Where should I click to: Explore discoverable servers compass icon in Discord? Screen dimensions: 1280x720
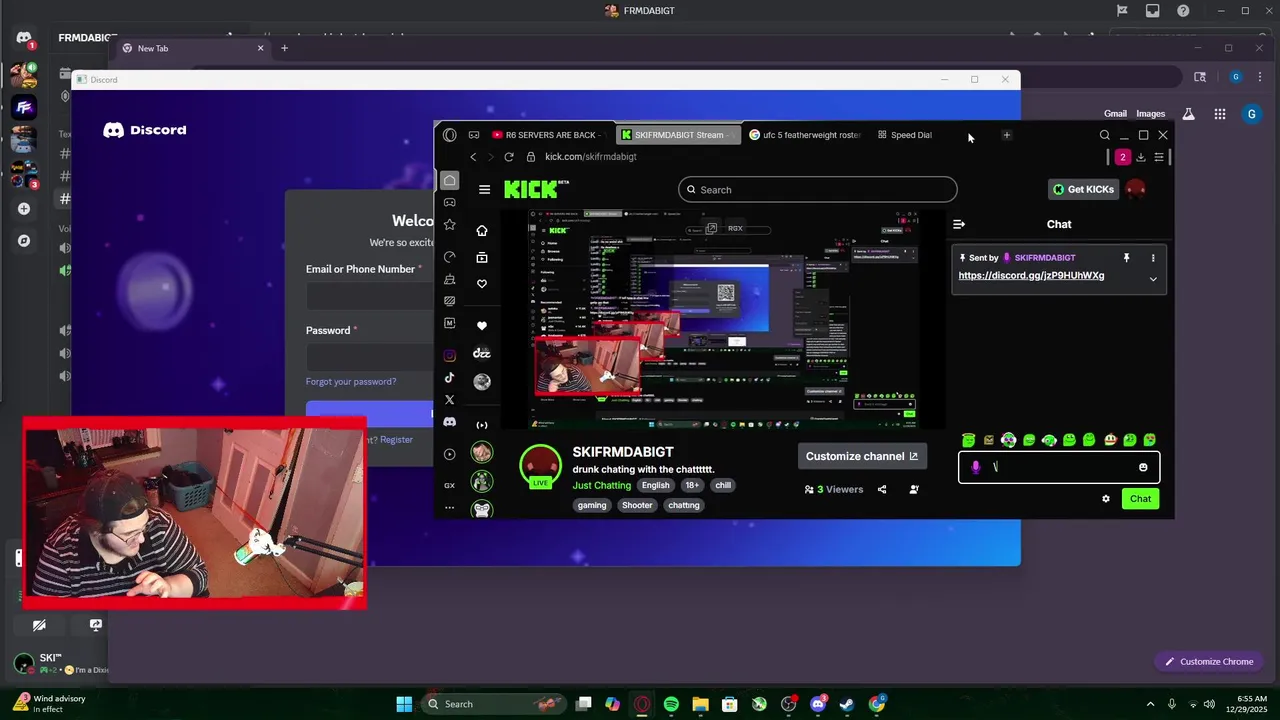24,241
